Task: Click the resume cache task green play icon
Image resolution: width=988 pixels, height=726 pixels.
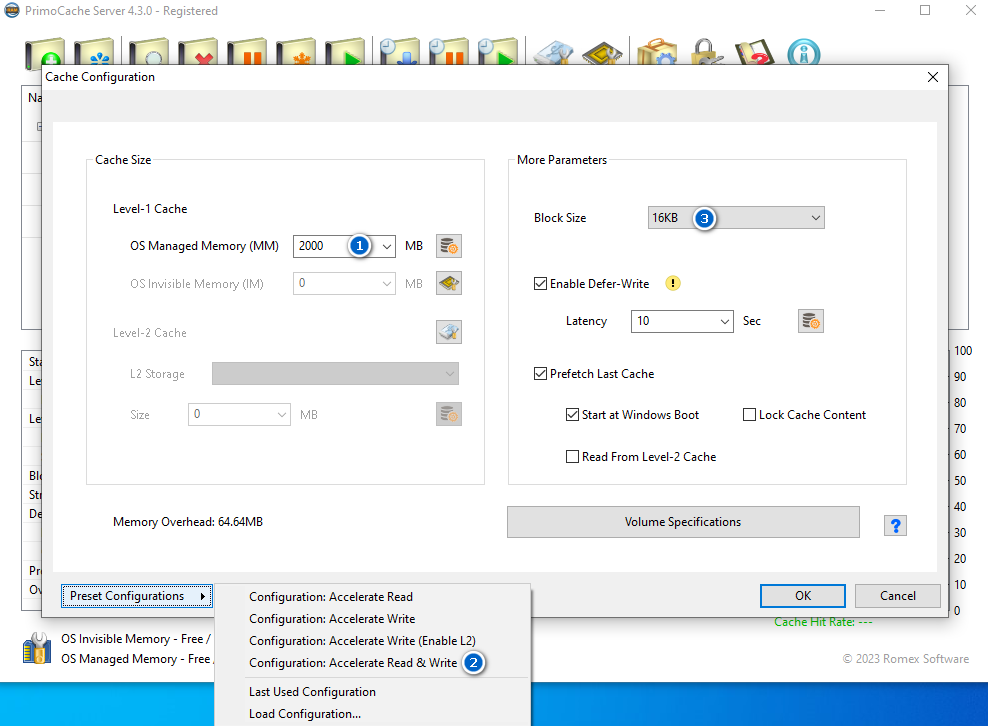Action: (345, 52)
